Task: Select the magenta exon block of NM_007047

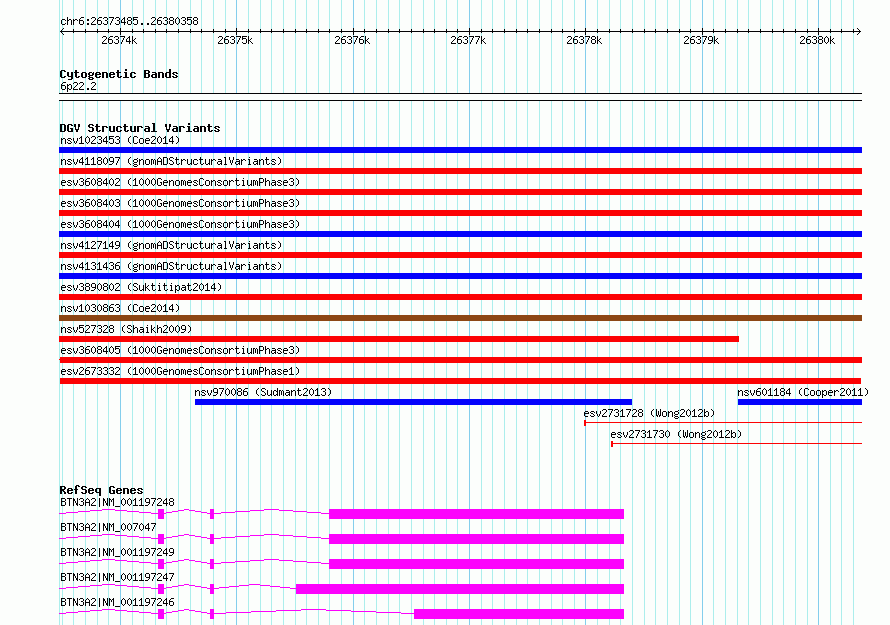Action: coord(477,539)
